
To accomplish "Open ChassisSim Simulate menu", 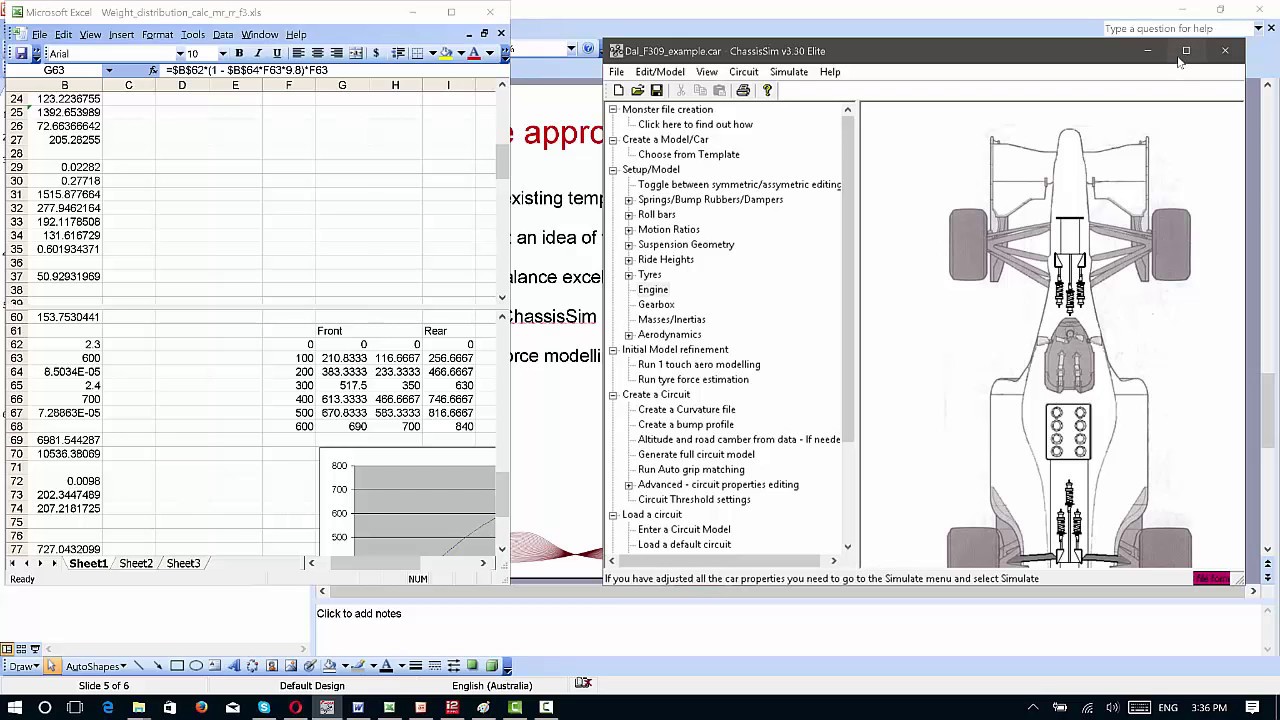I will pyautogui.click(x=788, y=72).
